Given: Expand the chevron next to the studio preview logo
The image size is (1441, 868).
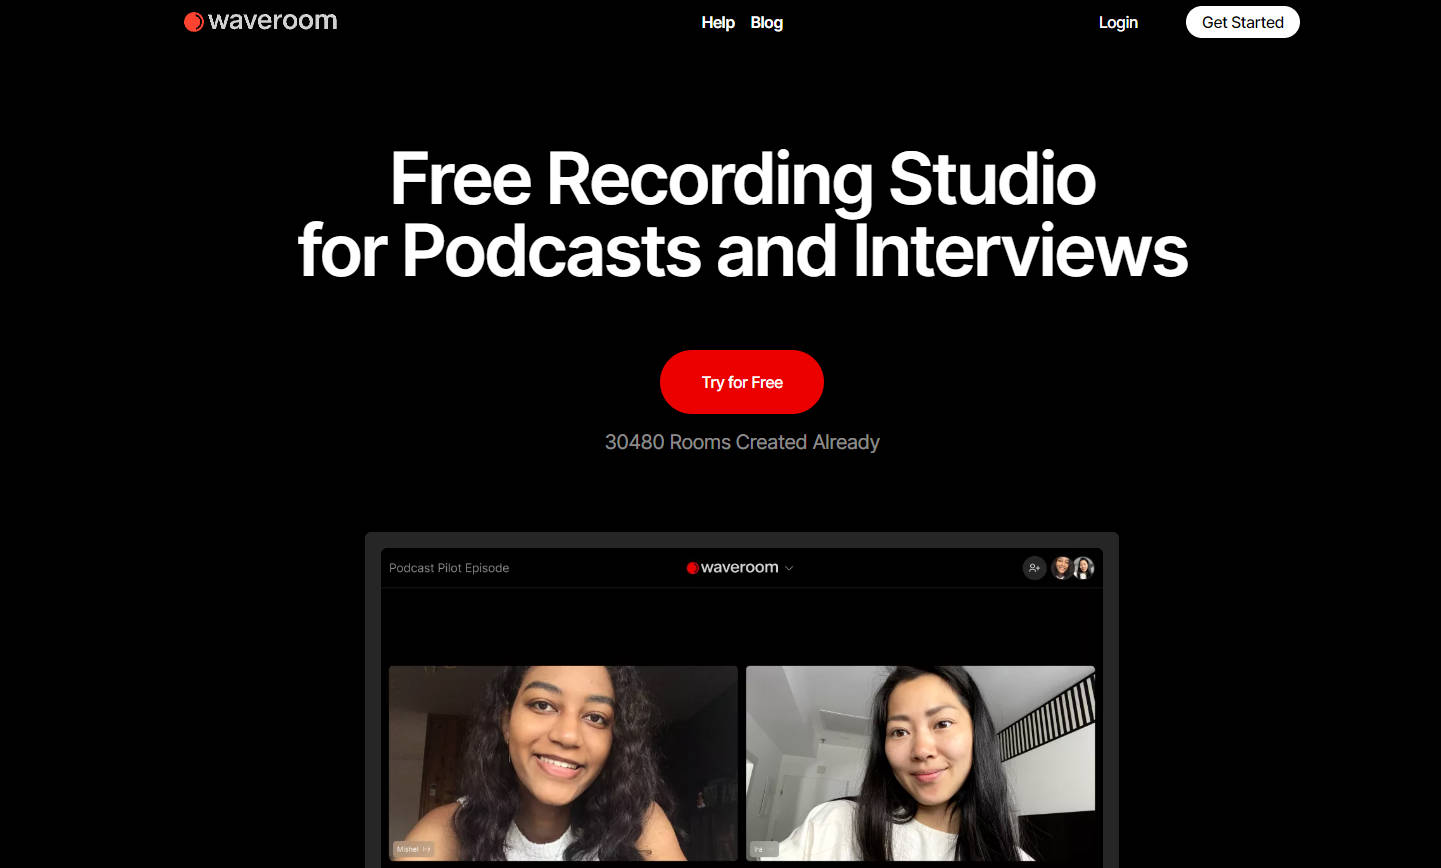Looking at the screenshot, I should click(x=789, y=568).
